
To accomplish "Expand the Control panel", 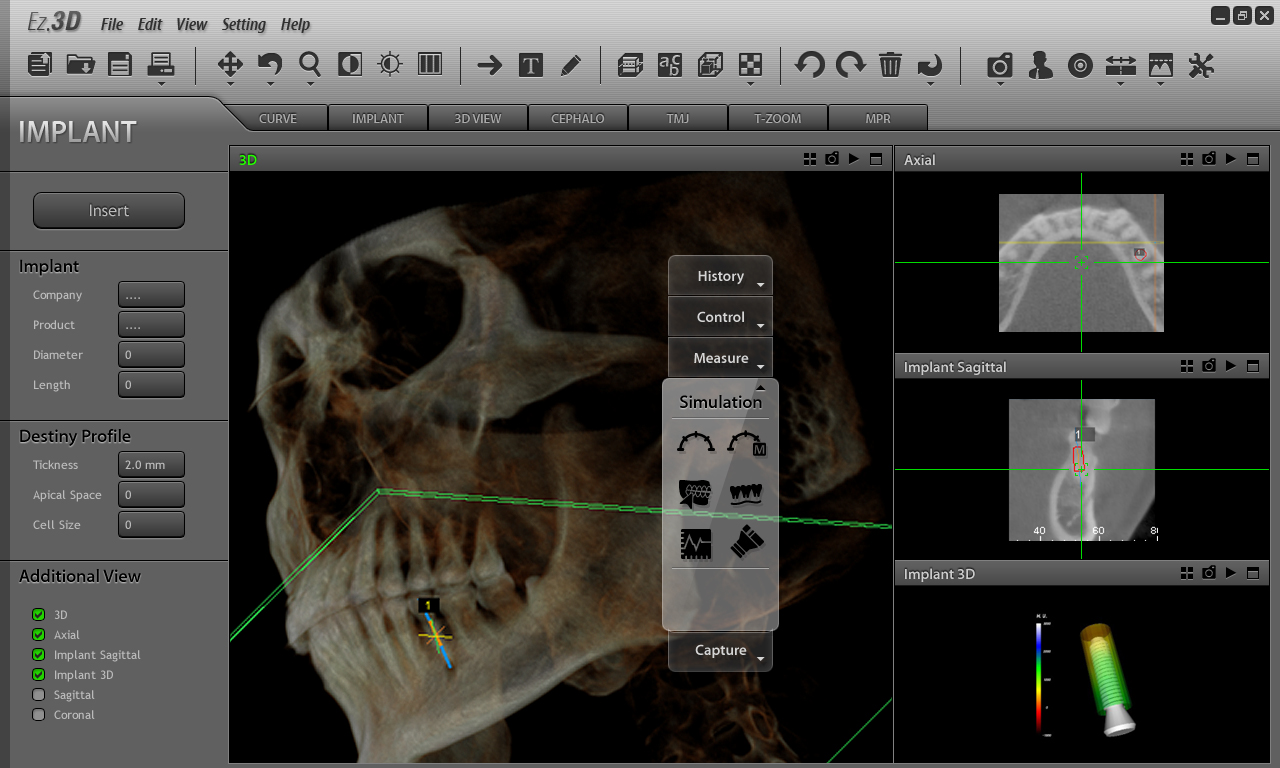I will [720, 317].
